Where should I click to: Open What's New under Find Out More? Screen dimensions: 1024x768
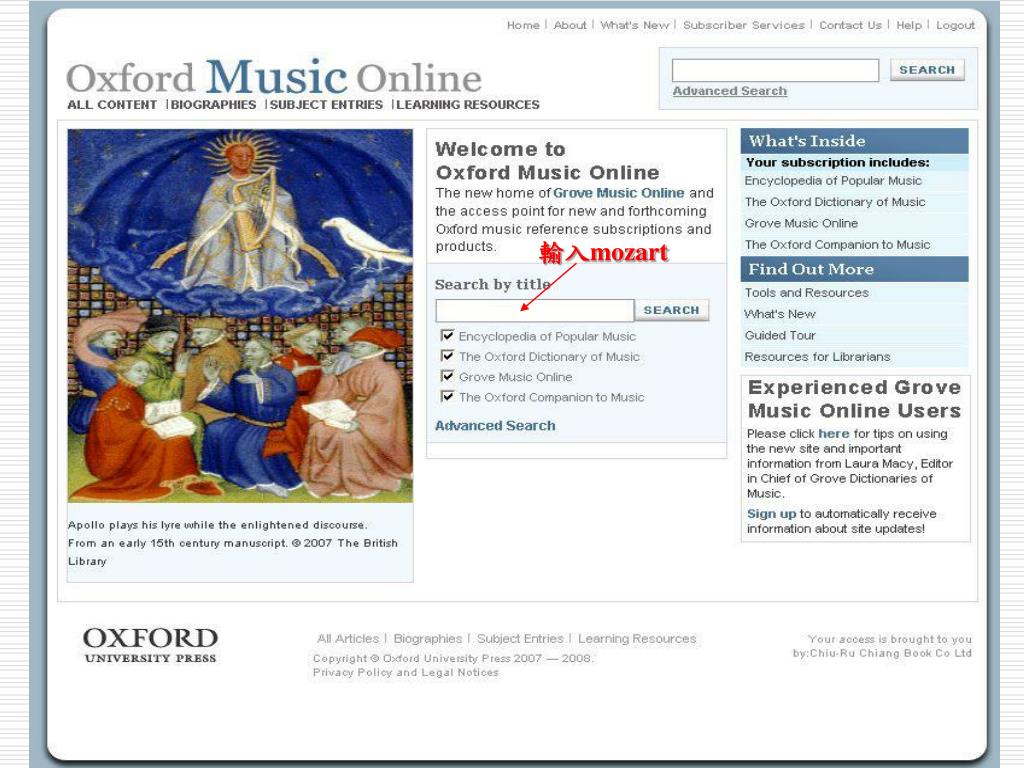click(x=780, y=314)
